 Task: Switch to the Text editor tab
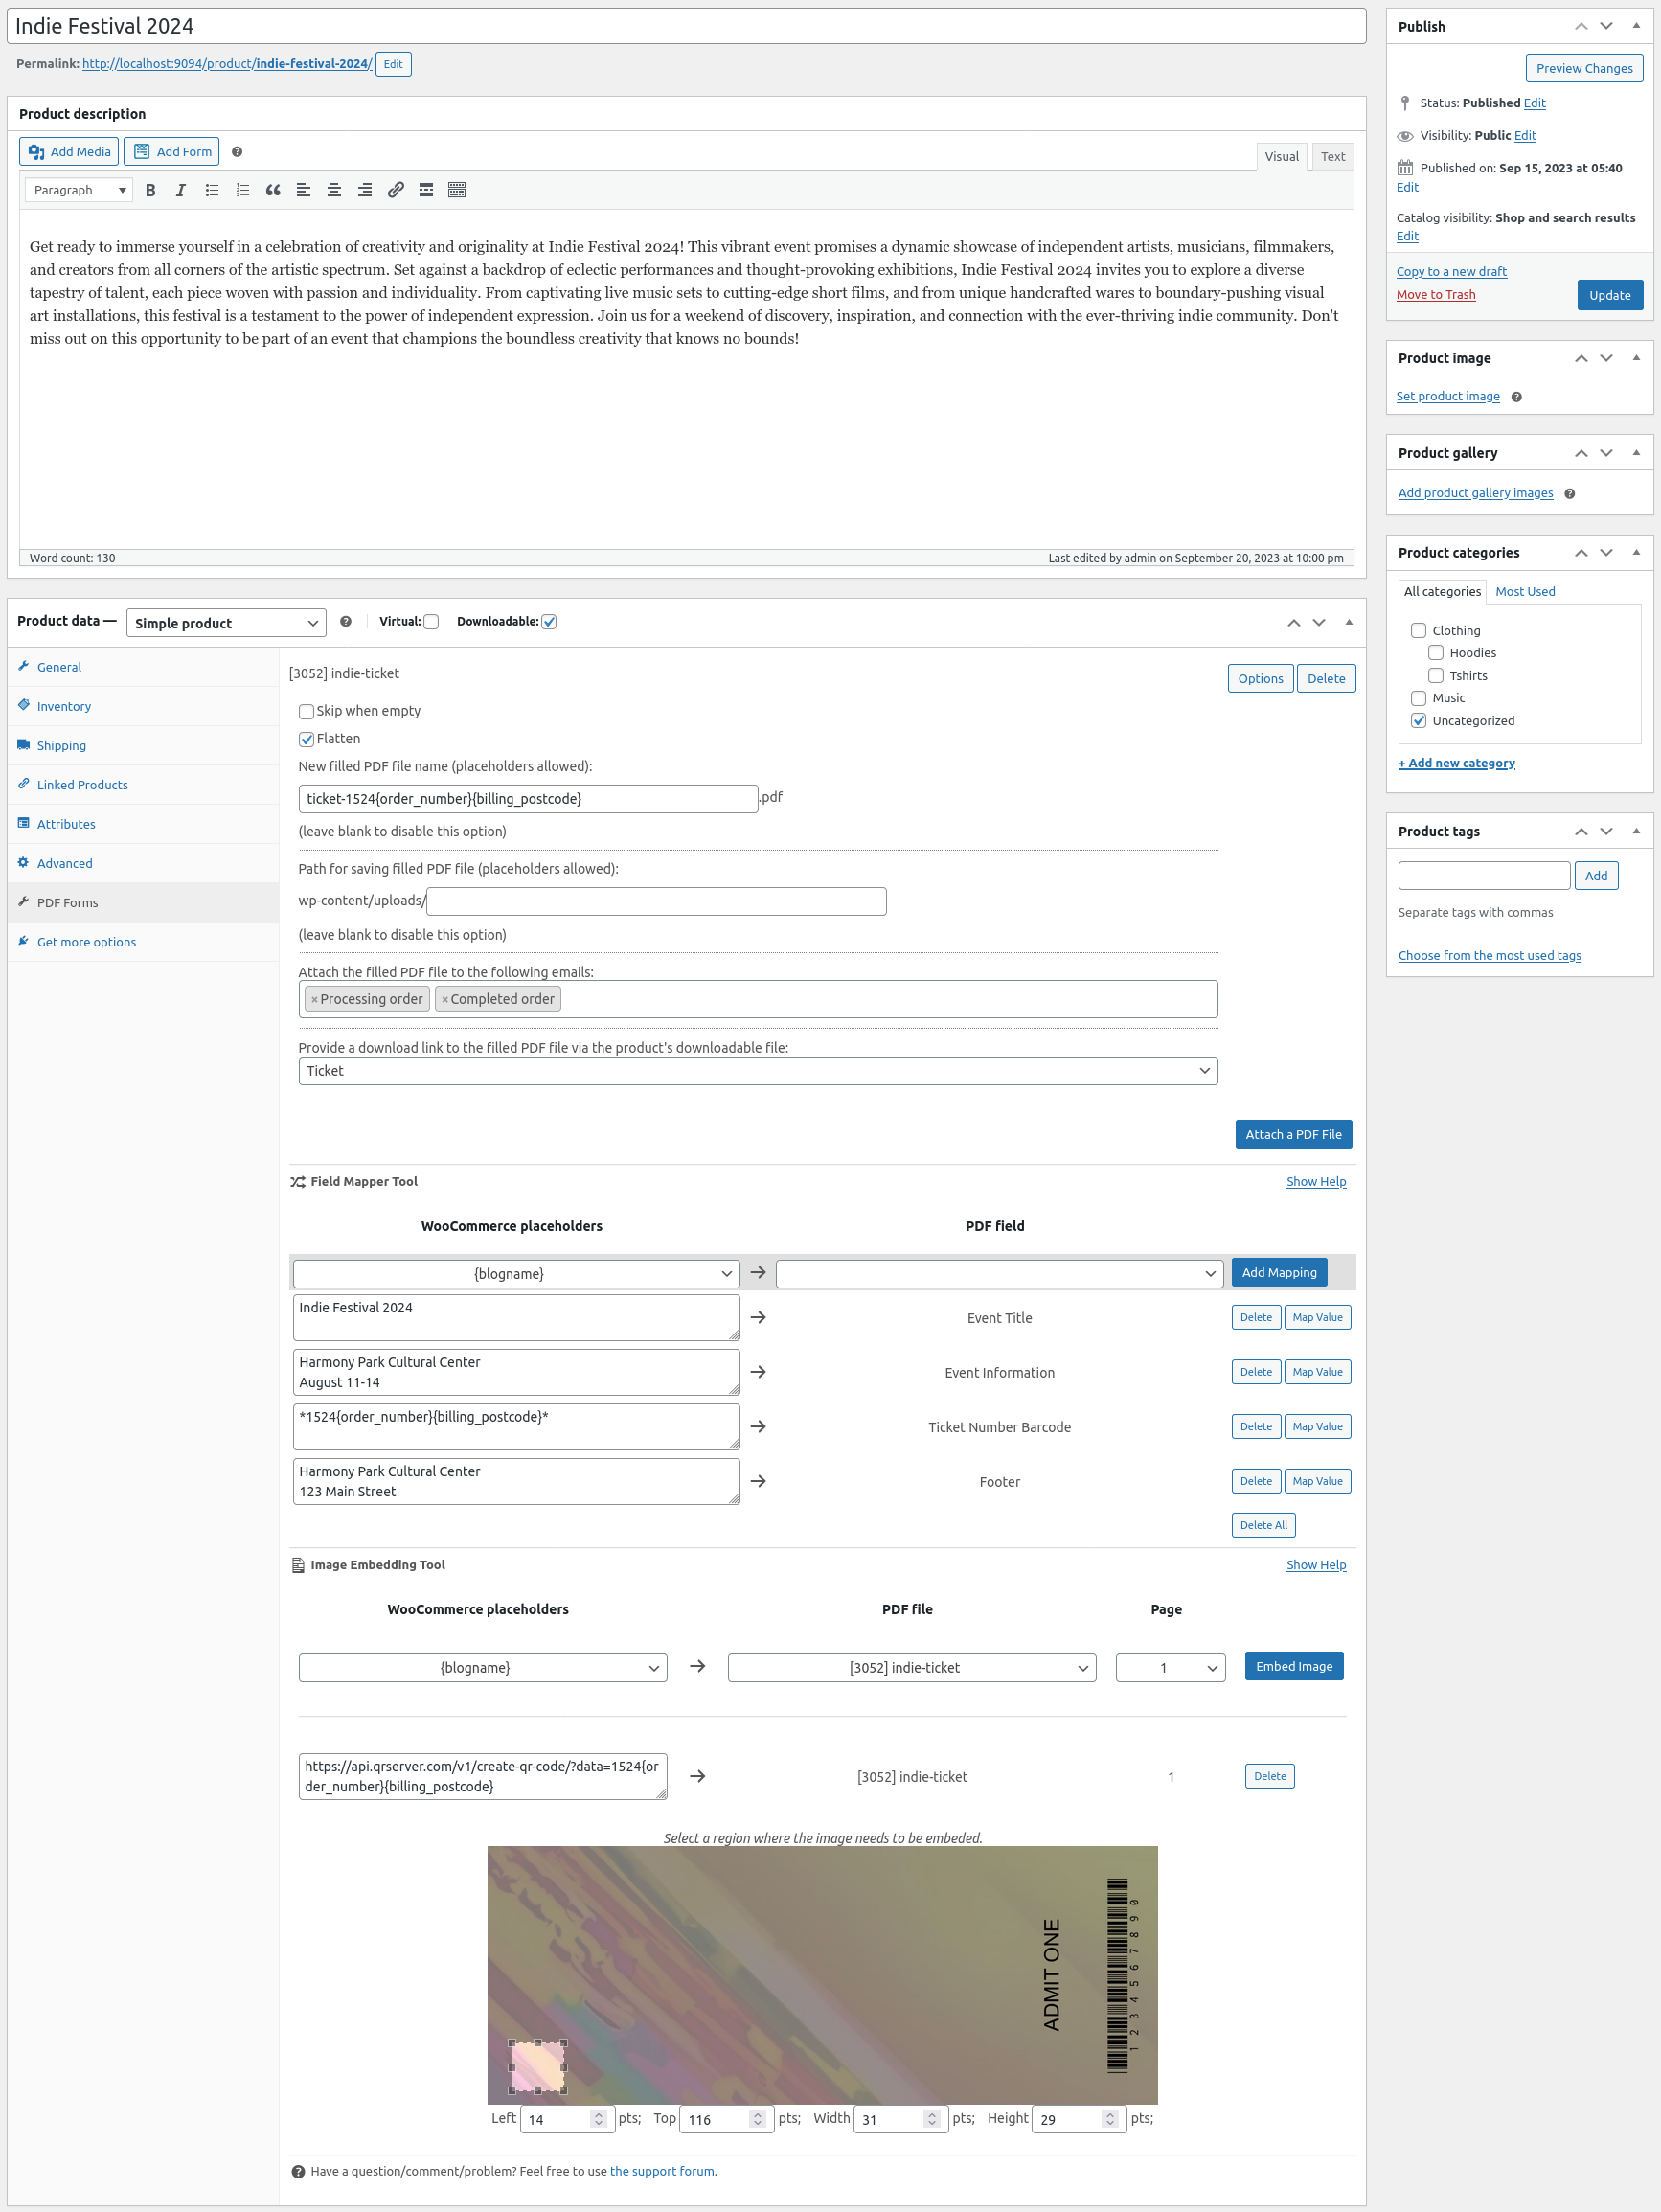click(1332, 156)
